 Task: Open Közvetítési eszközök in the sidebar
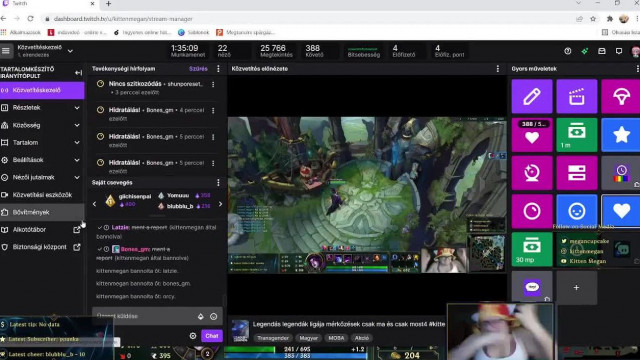tap(42, 195)
